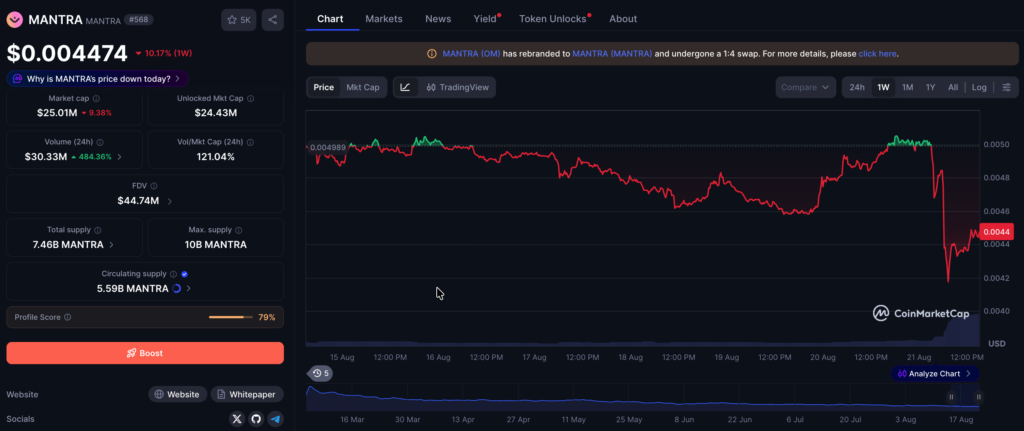Grab the right range-selector handle
Image resolution: width=1024 pixels, height=431 pixels.
(979, 396)
